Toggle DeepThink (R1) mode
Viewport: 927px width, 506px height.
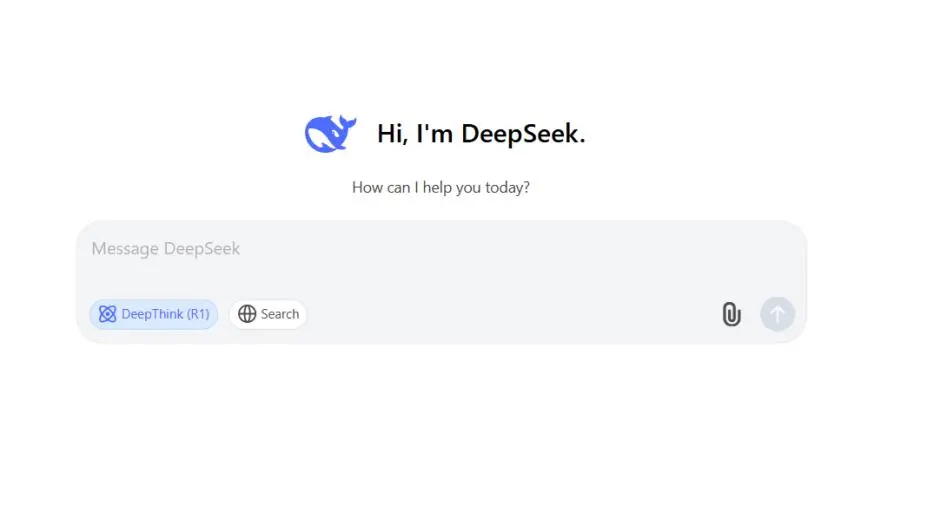click(154, 314)
